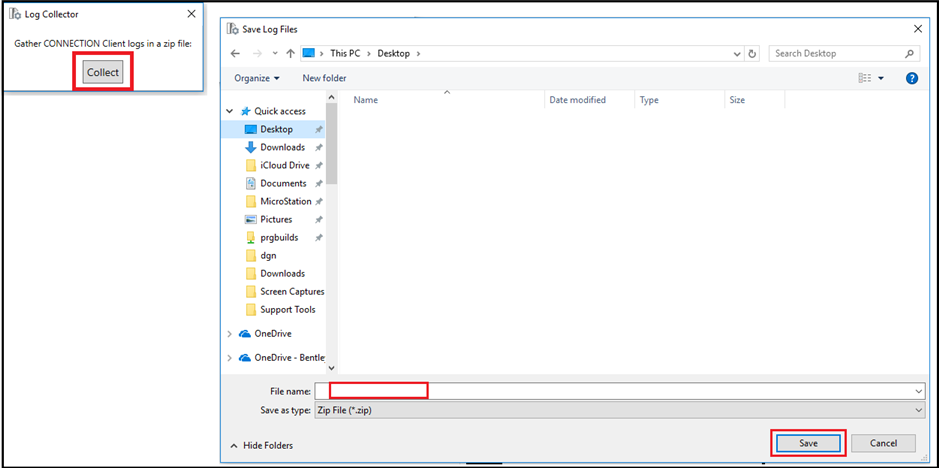Click navigation pane scroll up arrow
The height and width of the screenshot is (468, 939).
[332, 97]
